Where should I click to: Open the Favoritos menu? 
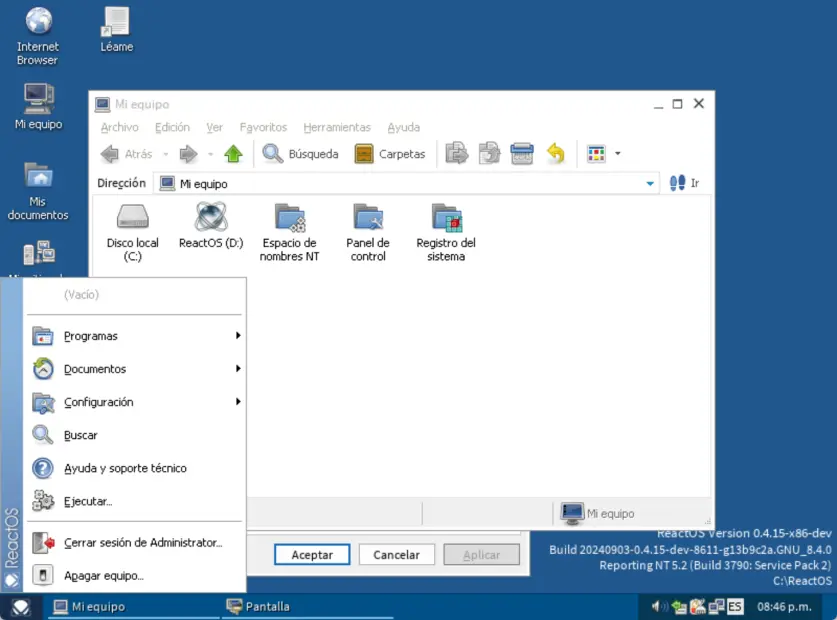click(x=263, y=127)
